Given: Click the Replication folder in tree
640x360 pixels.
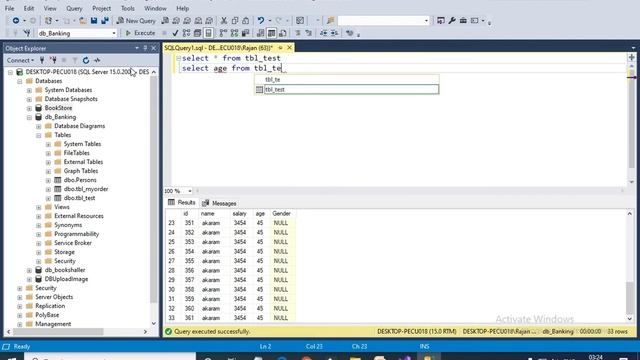Looking at the screenshot, I should pos(50,306).
